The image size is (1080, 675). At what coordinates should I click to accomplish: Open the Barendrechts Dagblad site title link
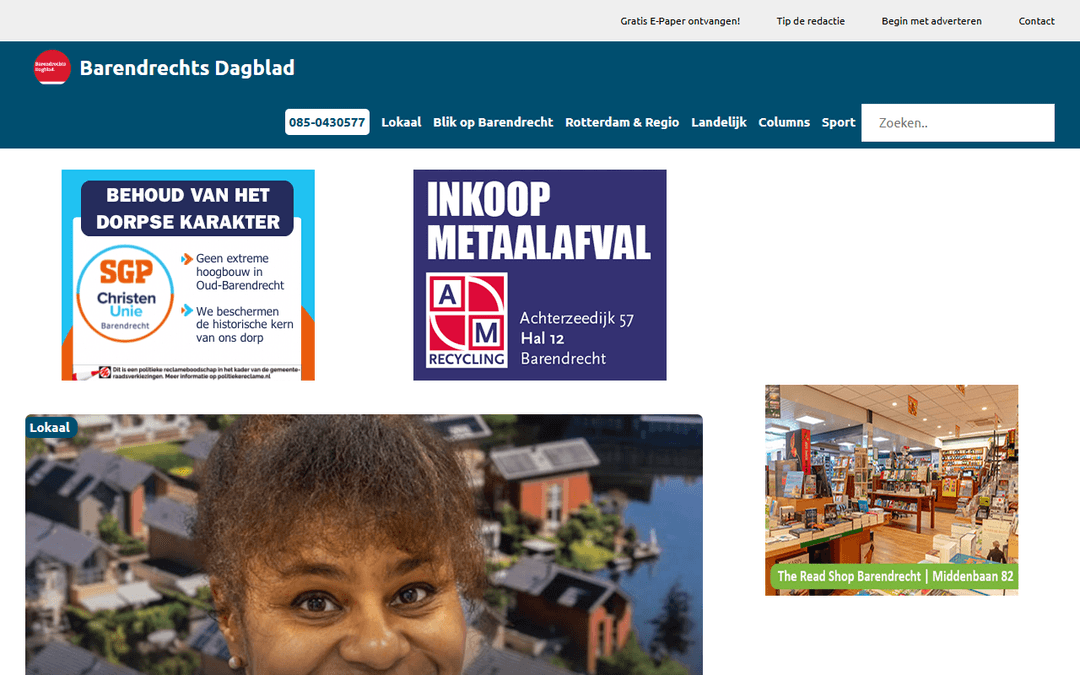click(x=187, y=68)
